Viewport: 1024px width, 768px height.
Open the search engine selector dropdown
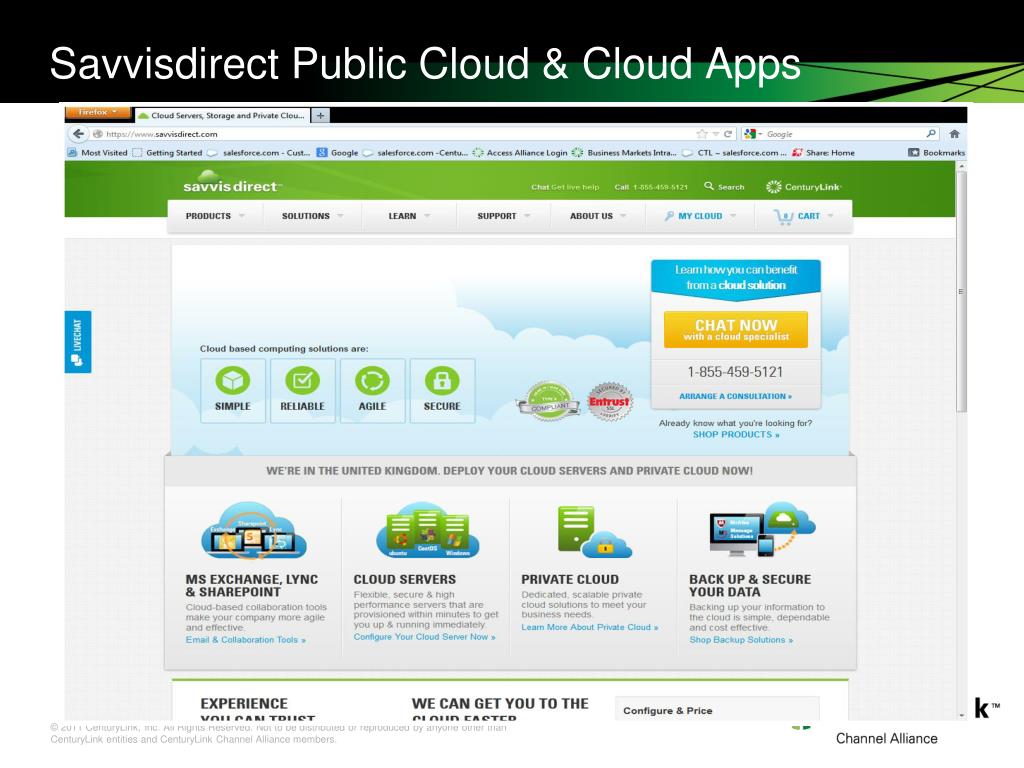pos(752,134)
